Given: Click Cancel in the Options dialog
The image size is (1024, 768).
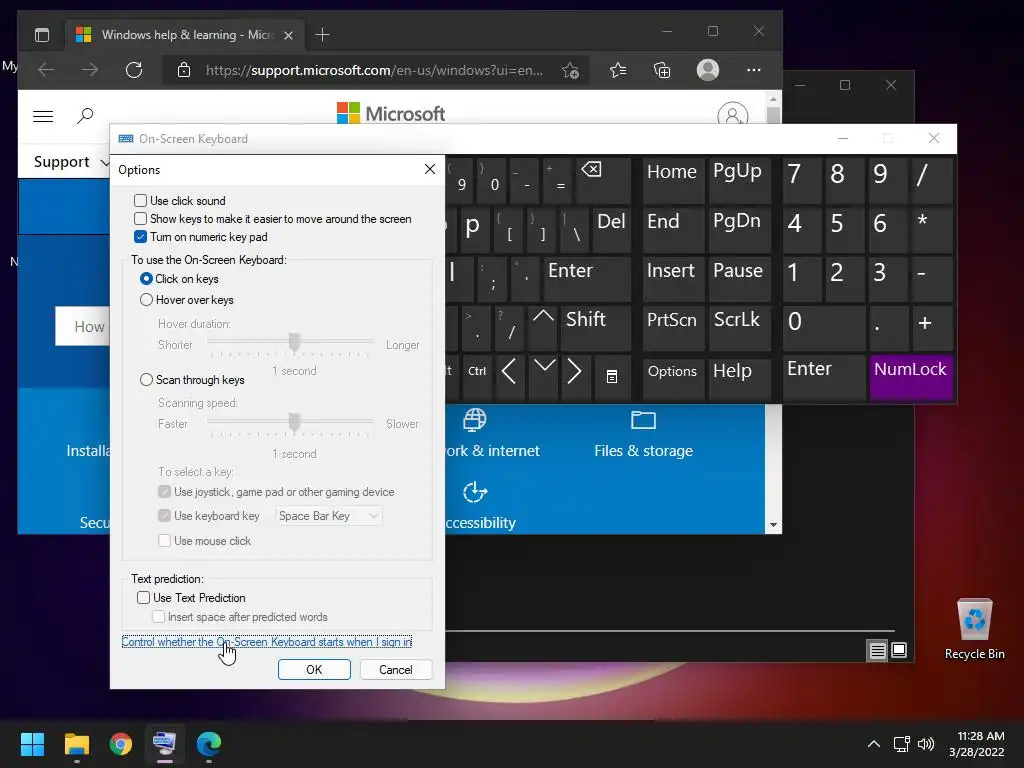Looking at the screenshot, I should coord(396,669).
